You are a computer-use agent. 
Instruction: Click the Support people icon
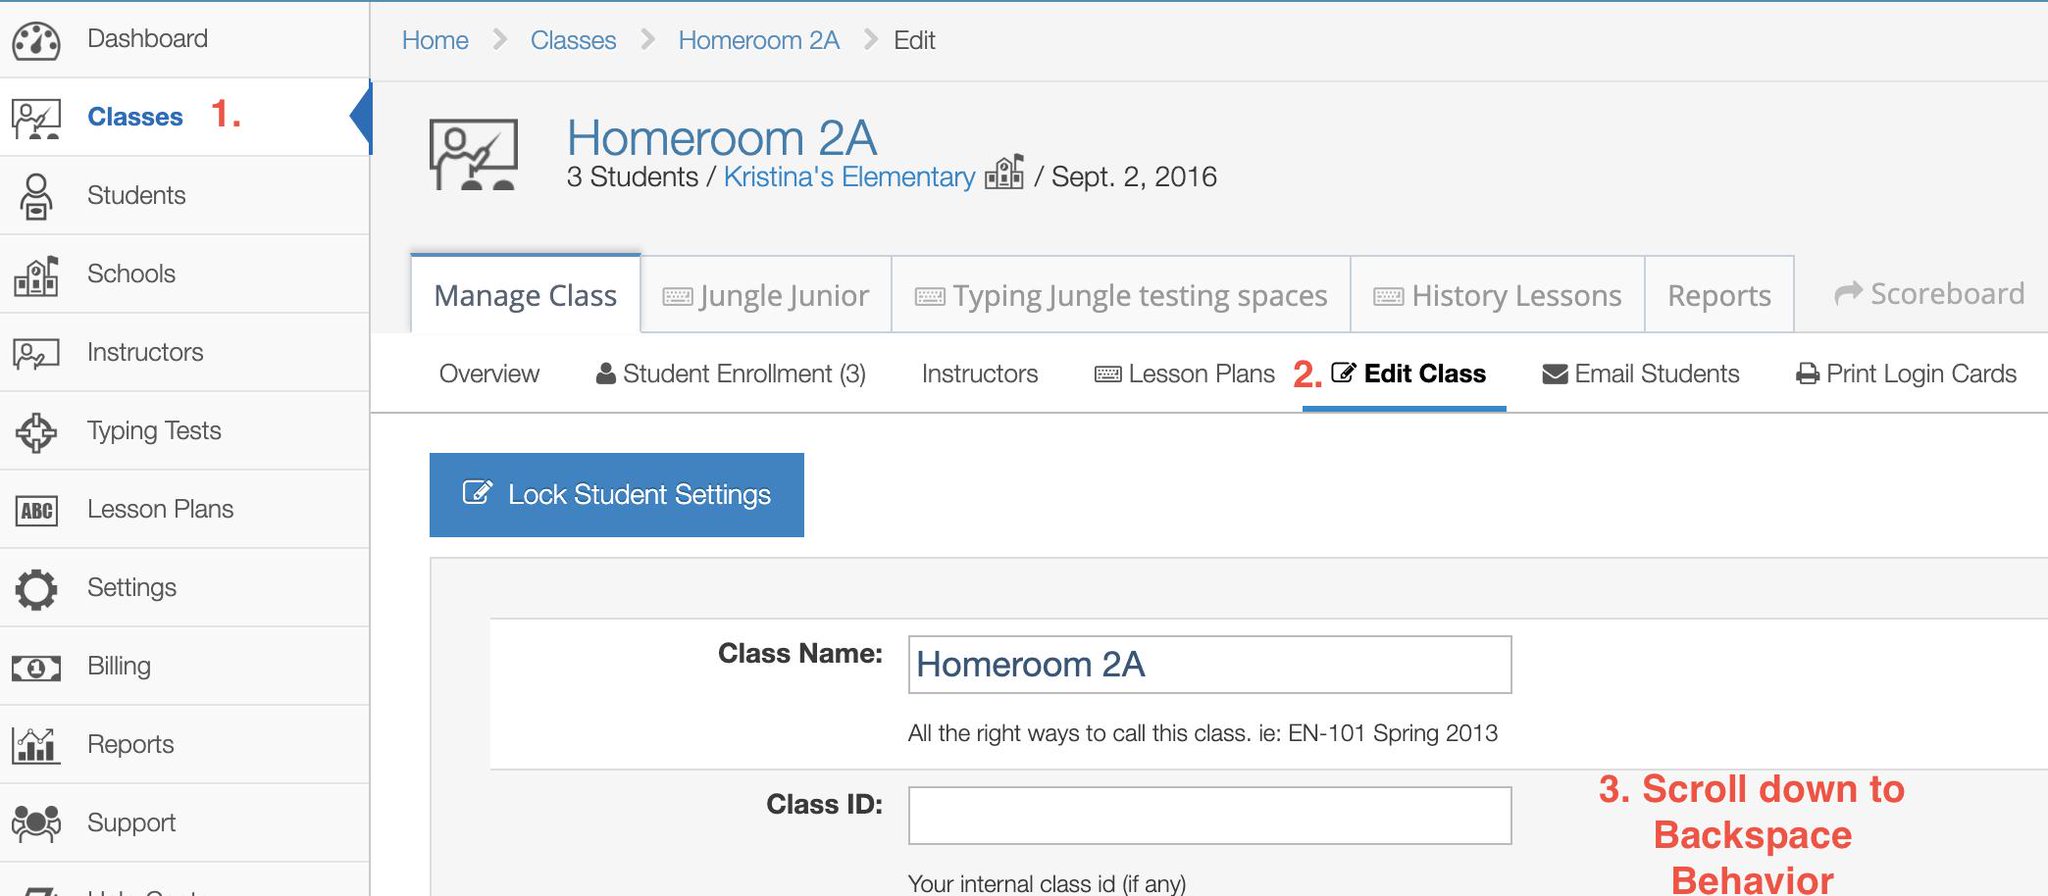pos(36,823)
